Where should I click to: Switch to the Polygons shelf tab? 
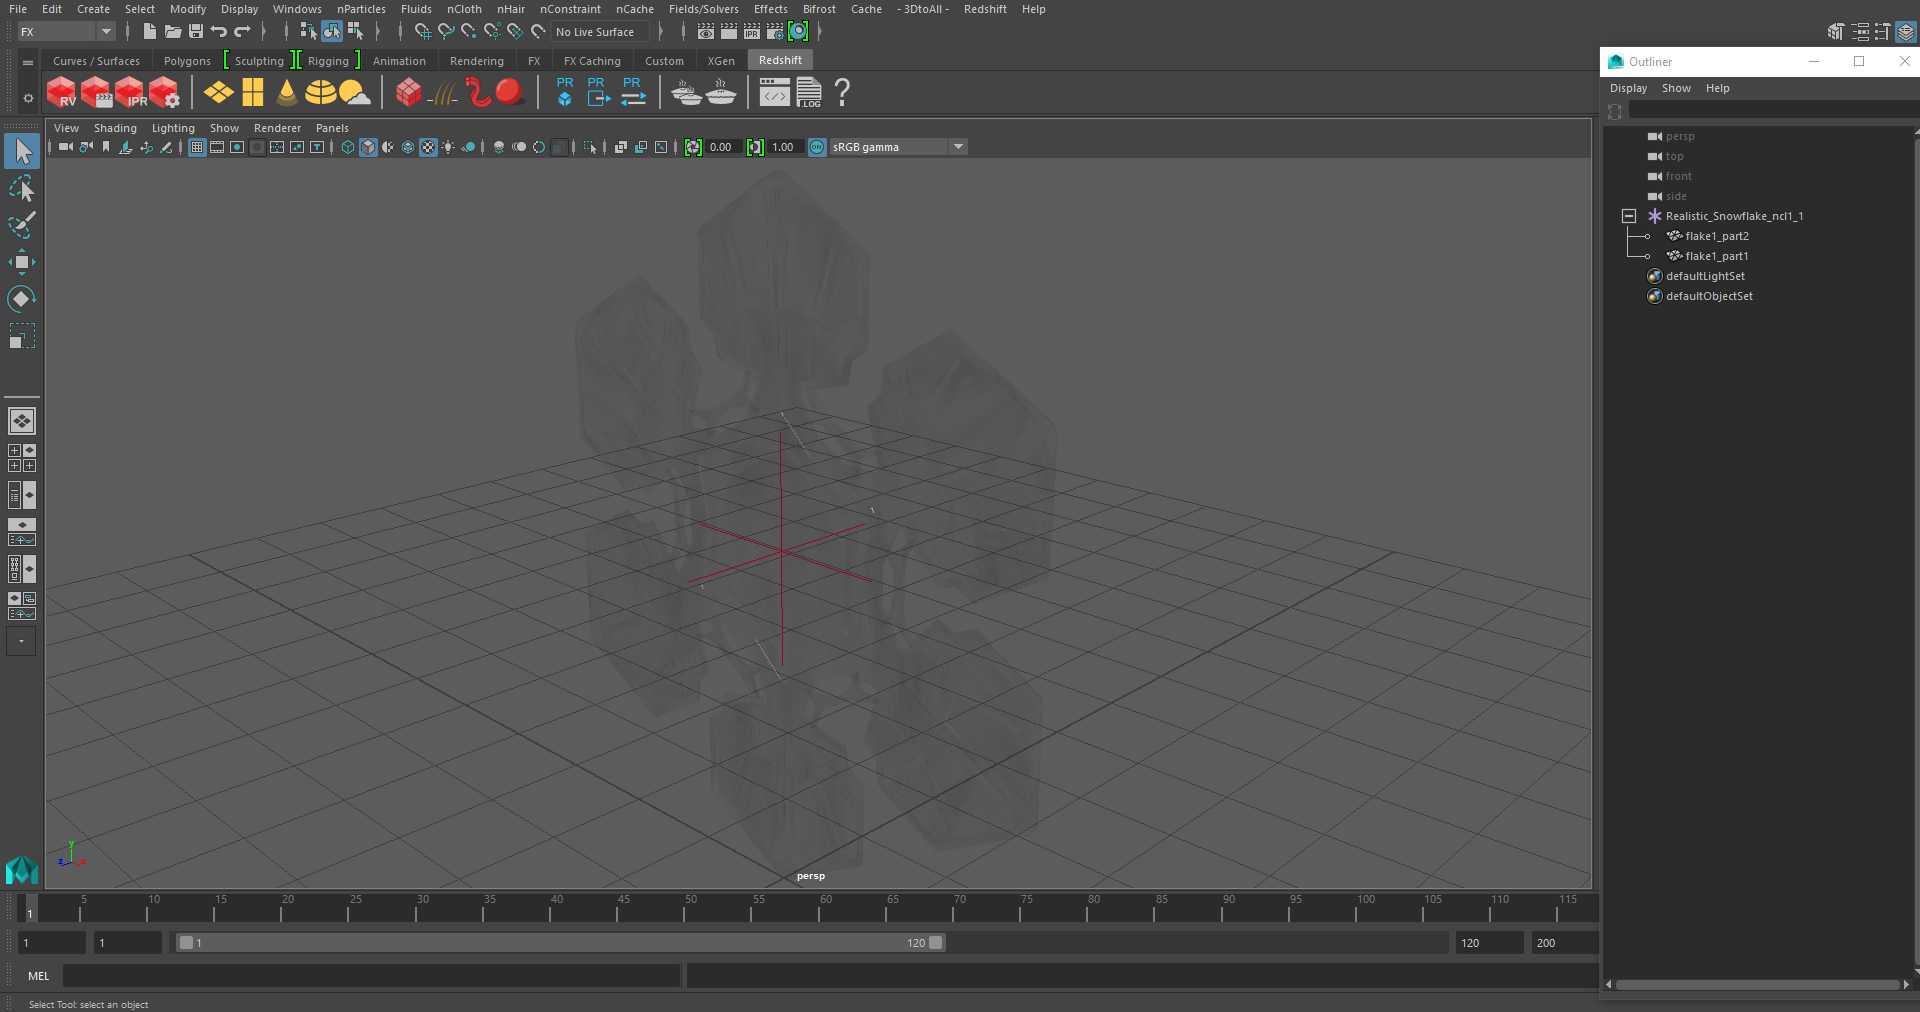(x=187, y=61)
